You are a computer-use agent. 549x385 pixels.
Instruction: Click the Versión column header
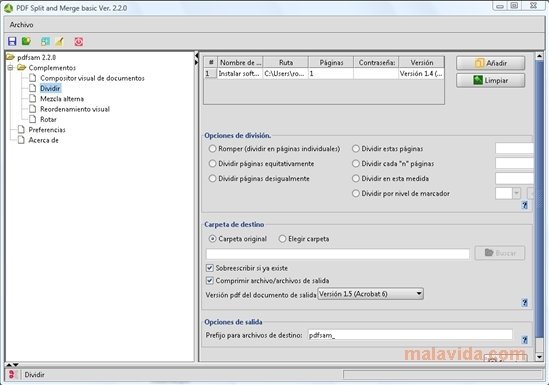point(422,62)
